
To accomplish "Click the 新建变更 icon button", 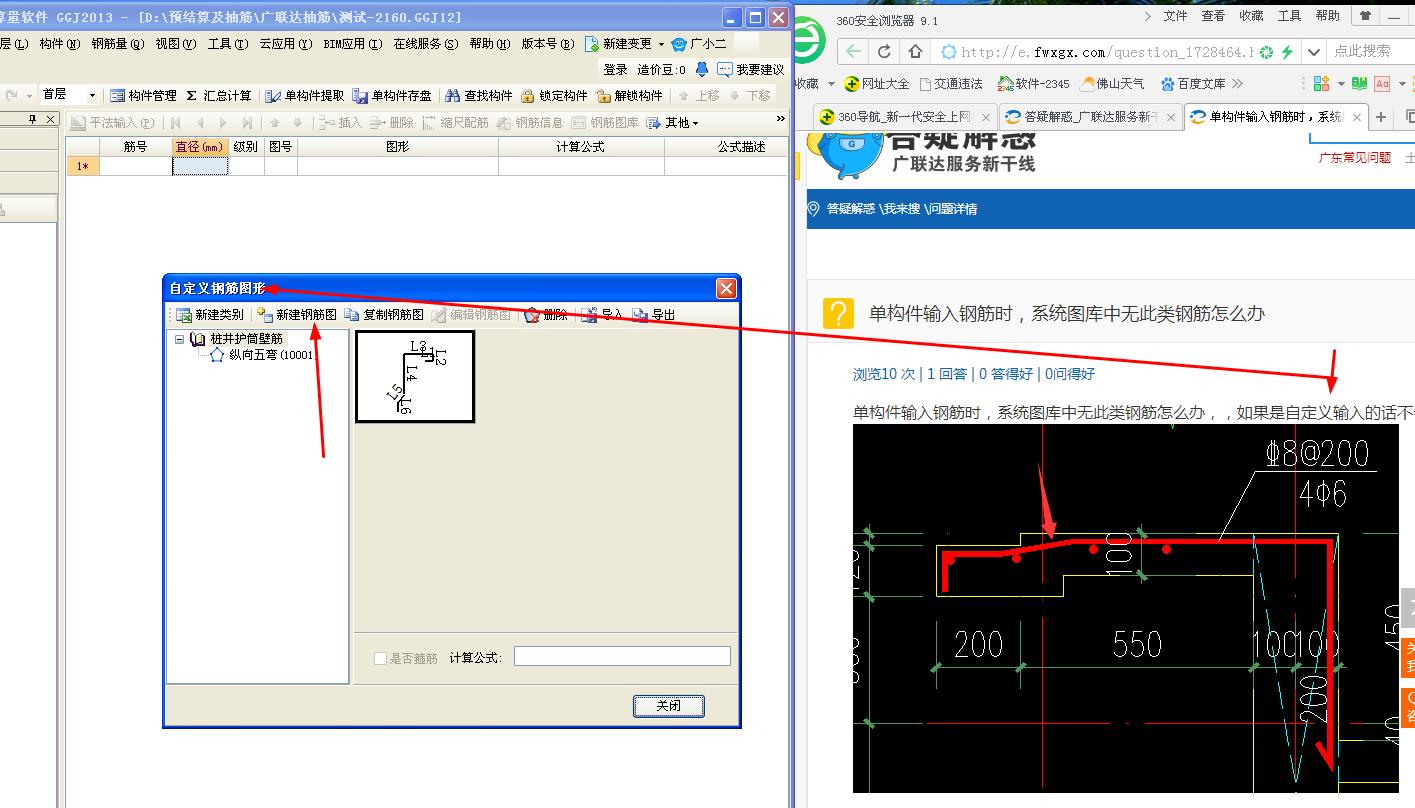I will click(x=618, y=44).
